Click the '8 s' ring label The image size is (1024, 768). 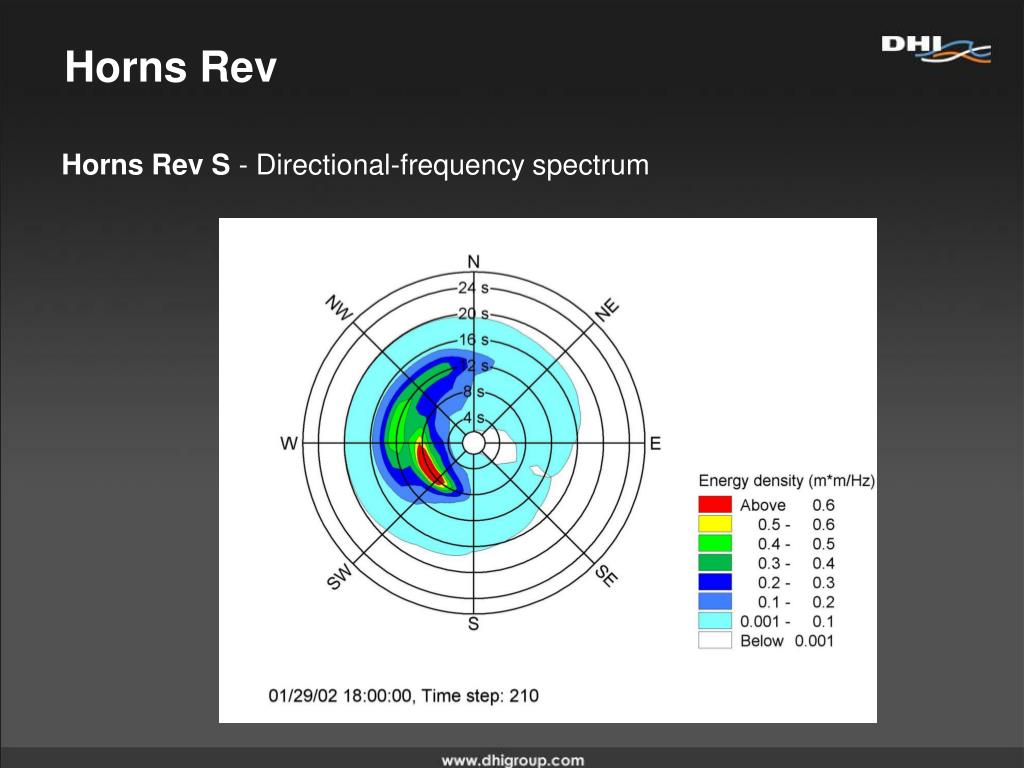click(474, 392)
